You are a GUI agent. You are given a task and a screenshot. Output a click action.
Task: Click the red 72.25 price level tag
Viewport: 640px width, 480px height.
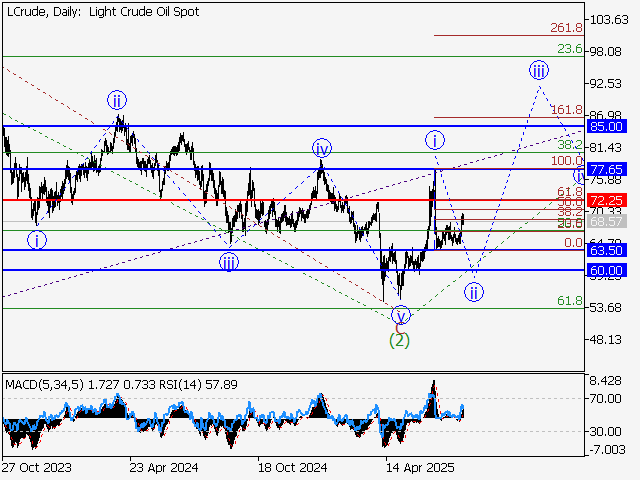click(x=607, y=200)
